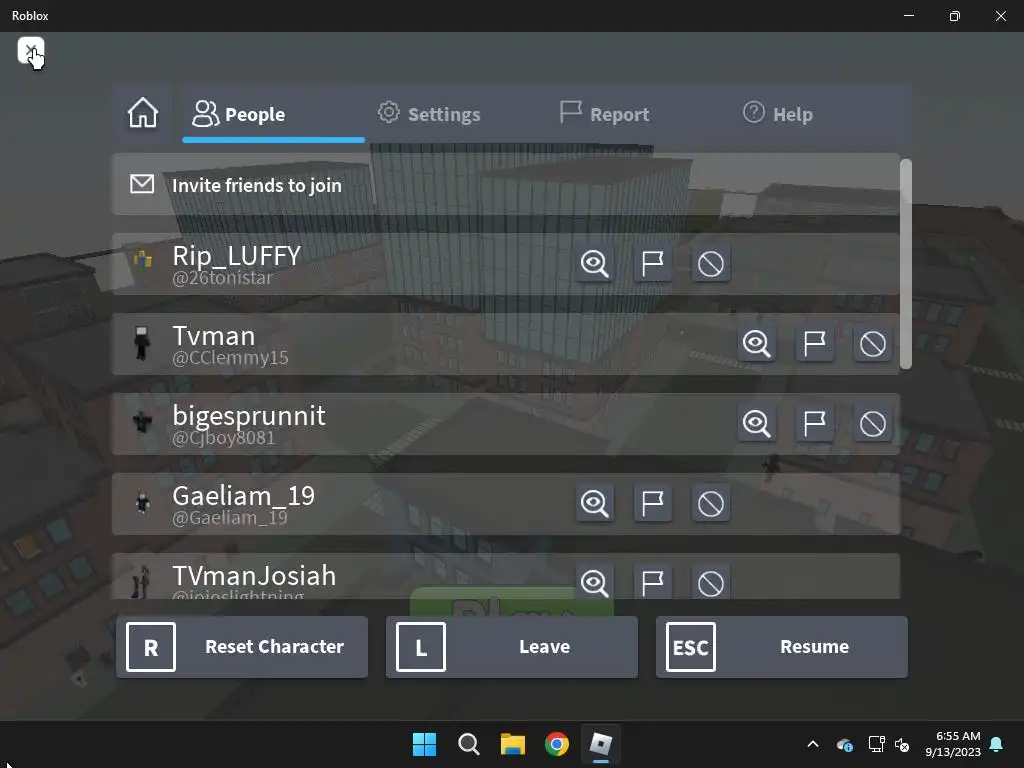Screen dimensions: 1024x768
Task: Block player Gaeliam_19
Action: [x=711, y=504]
